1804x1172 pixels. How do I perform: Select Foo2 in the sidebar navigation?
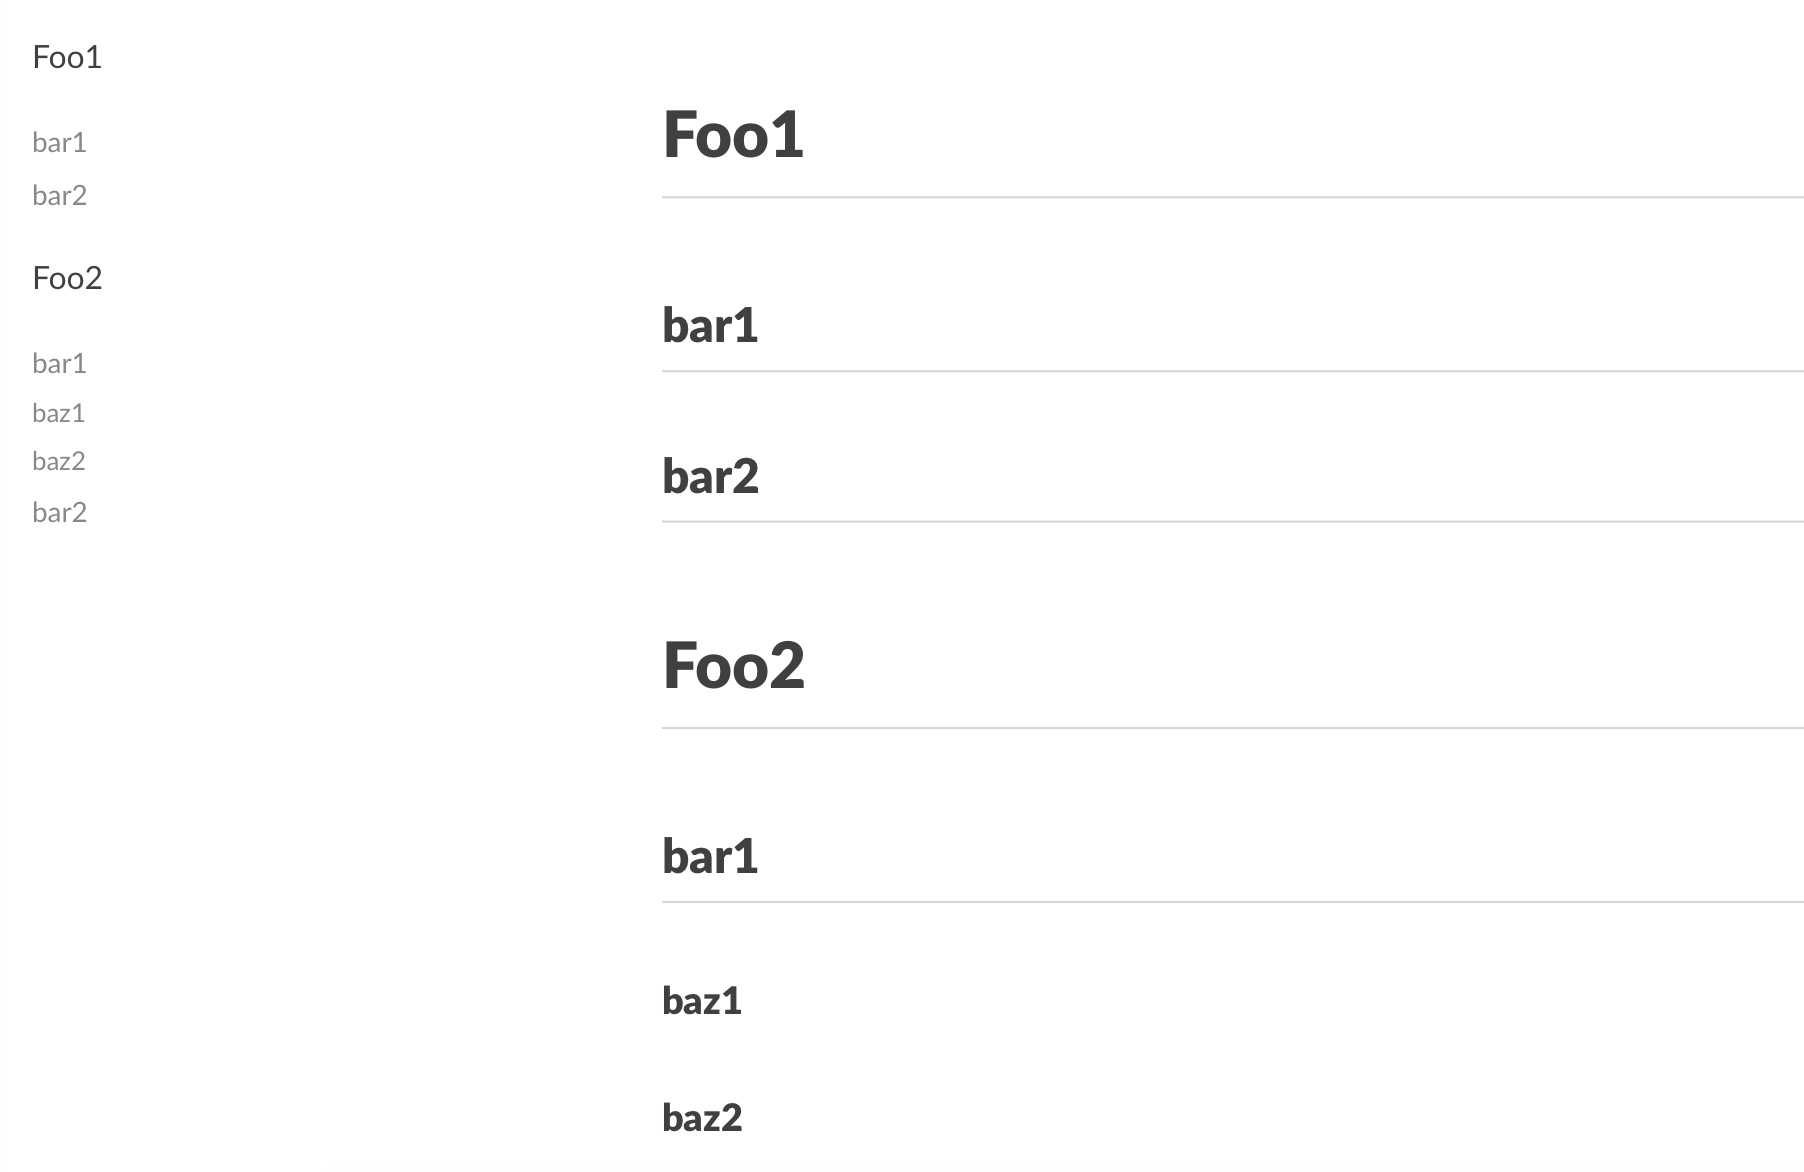pos(66,278)
